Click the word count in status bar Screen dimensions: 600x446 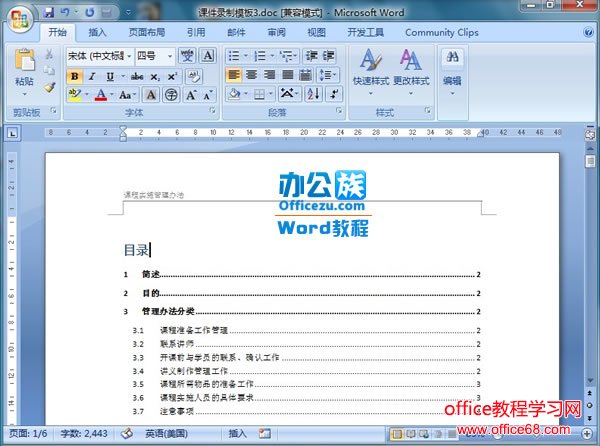[84, 433]
